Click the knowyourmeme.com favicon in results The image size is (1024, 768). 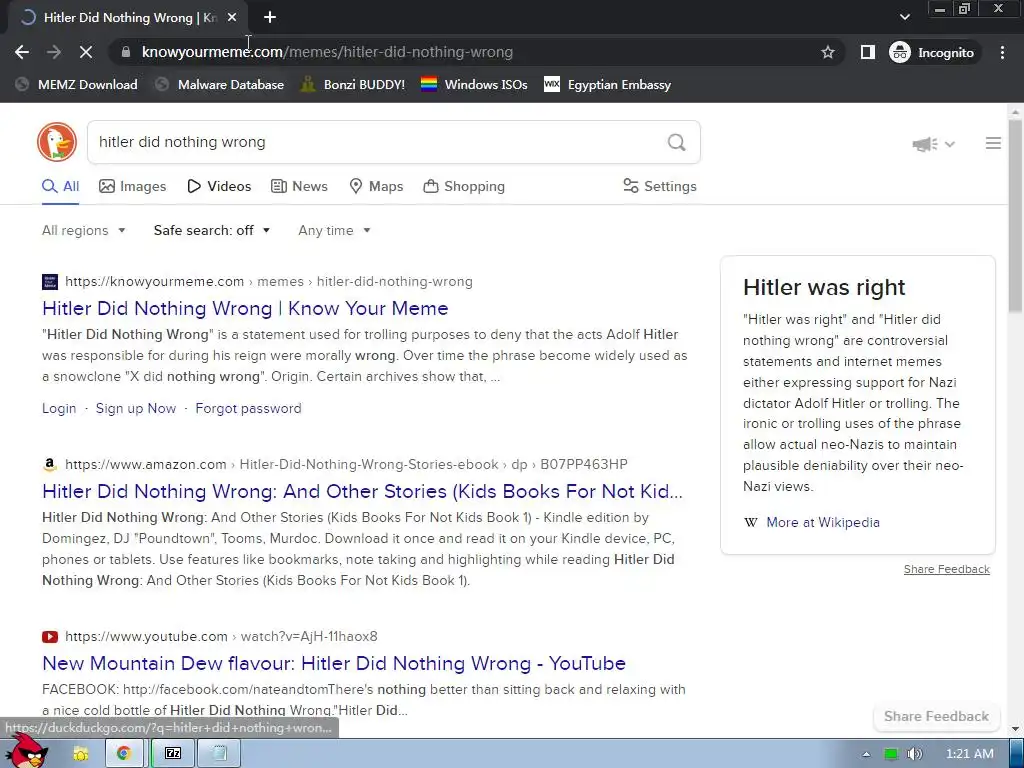point(50,281)
